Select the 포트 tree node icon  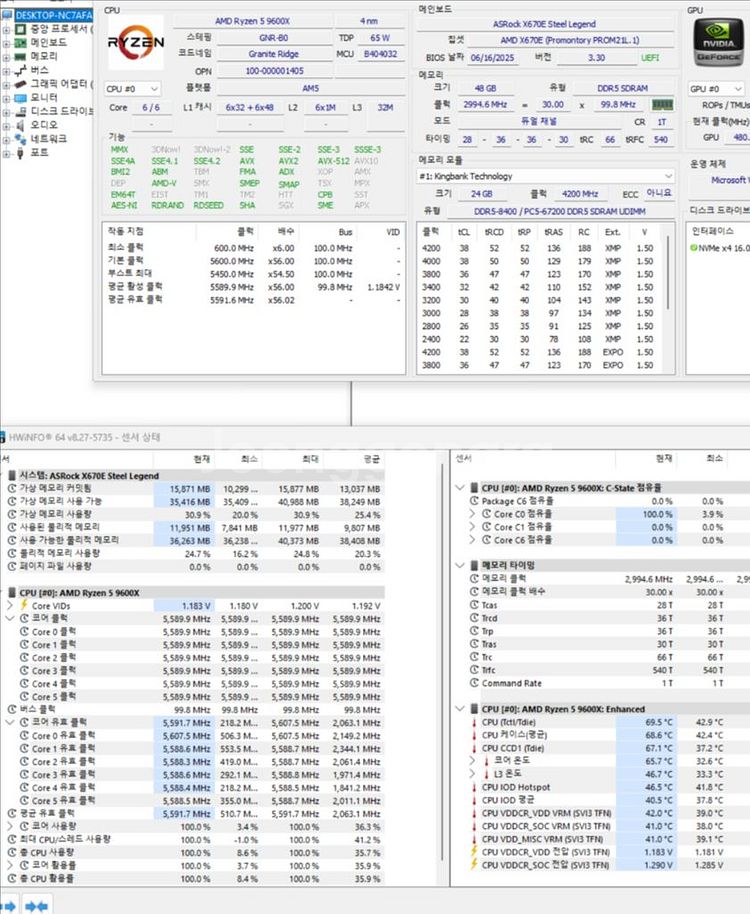point(21,153)
